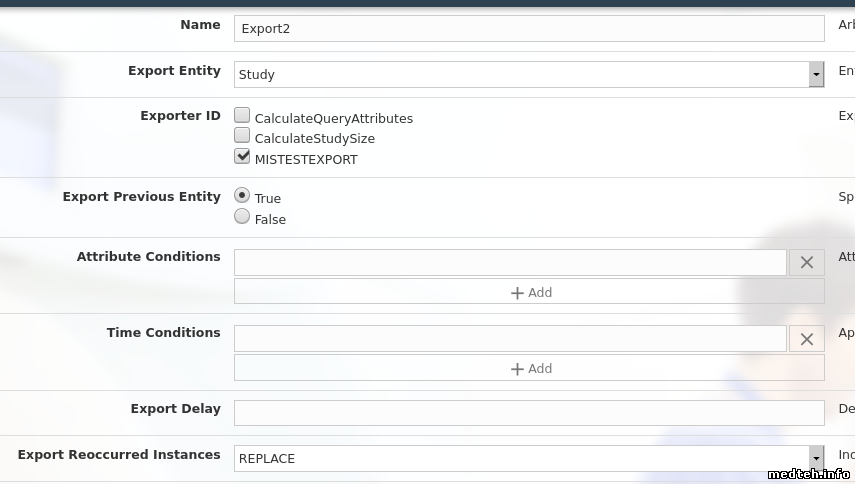Click the CalculateQueryAttributes label text
Image resolution: width=855 pixels, height=484 pixels.
333,119
